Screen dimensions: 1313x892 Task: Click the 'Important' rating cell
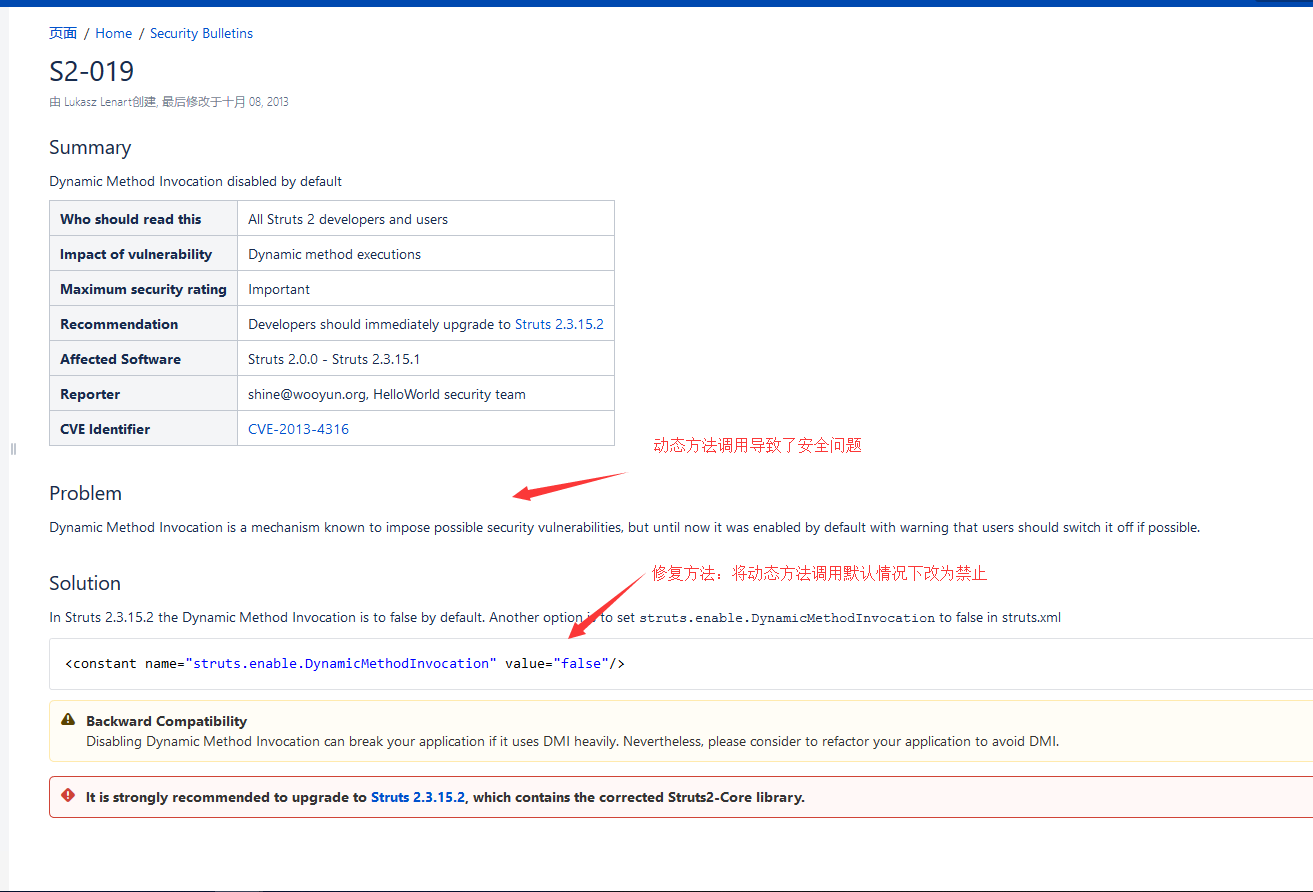coord(426,289)
